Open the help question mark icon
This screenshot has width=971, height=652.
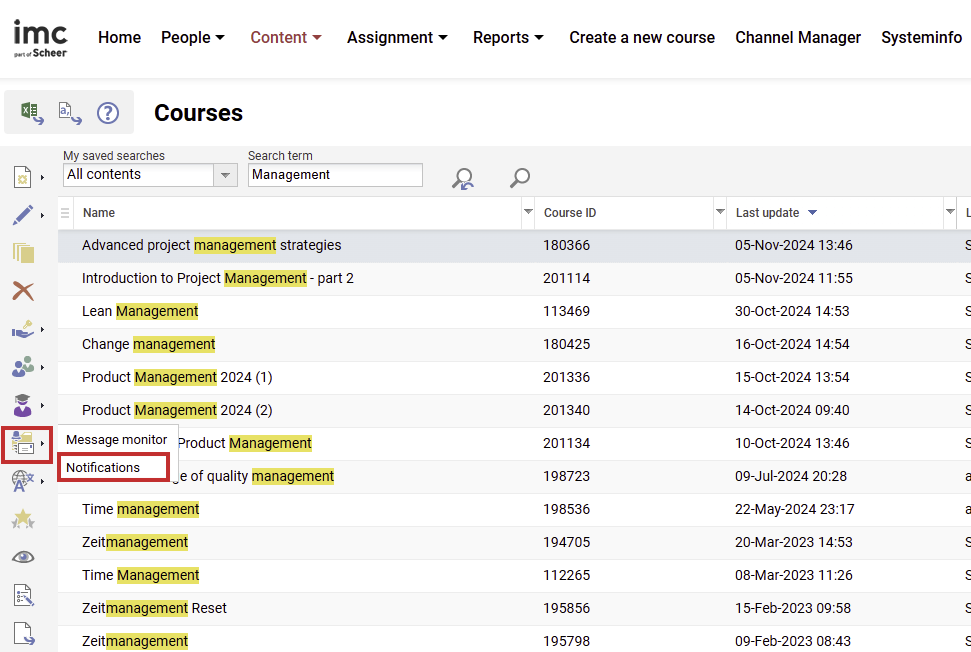click(x=108, y=112)
